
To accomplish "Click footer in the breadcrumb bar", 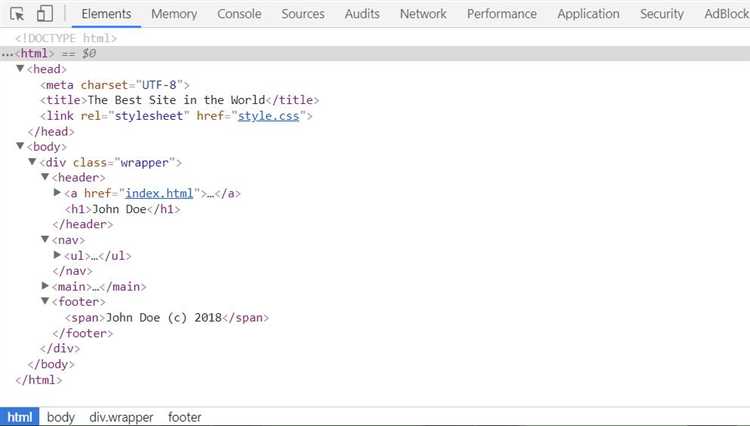I will tap(184, 417).
